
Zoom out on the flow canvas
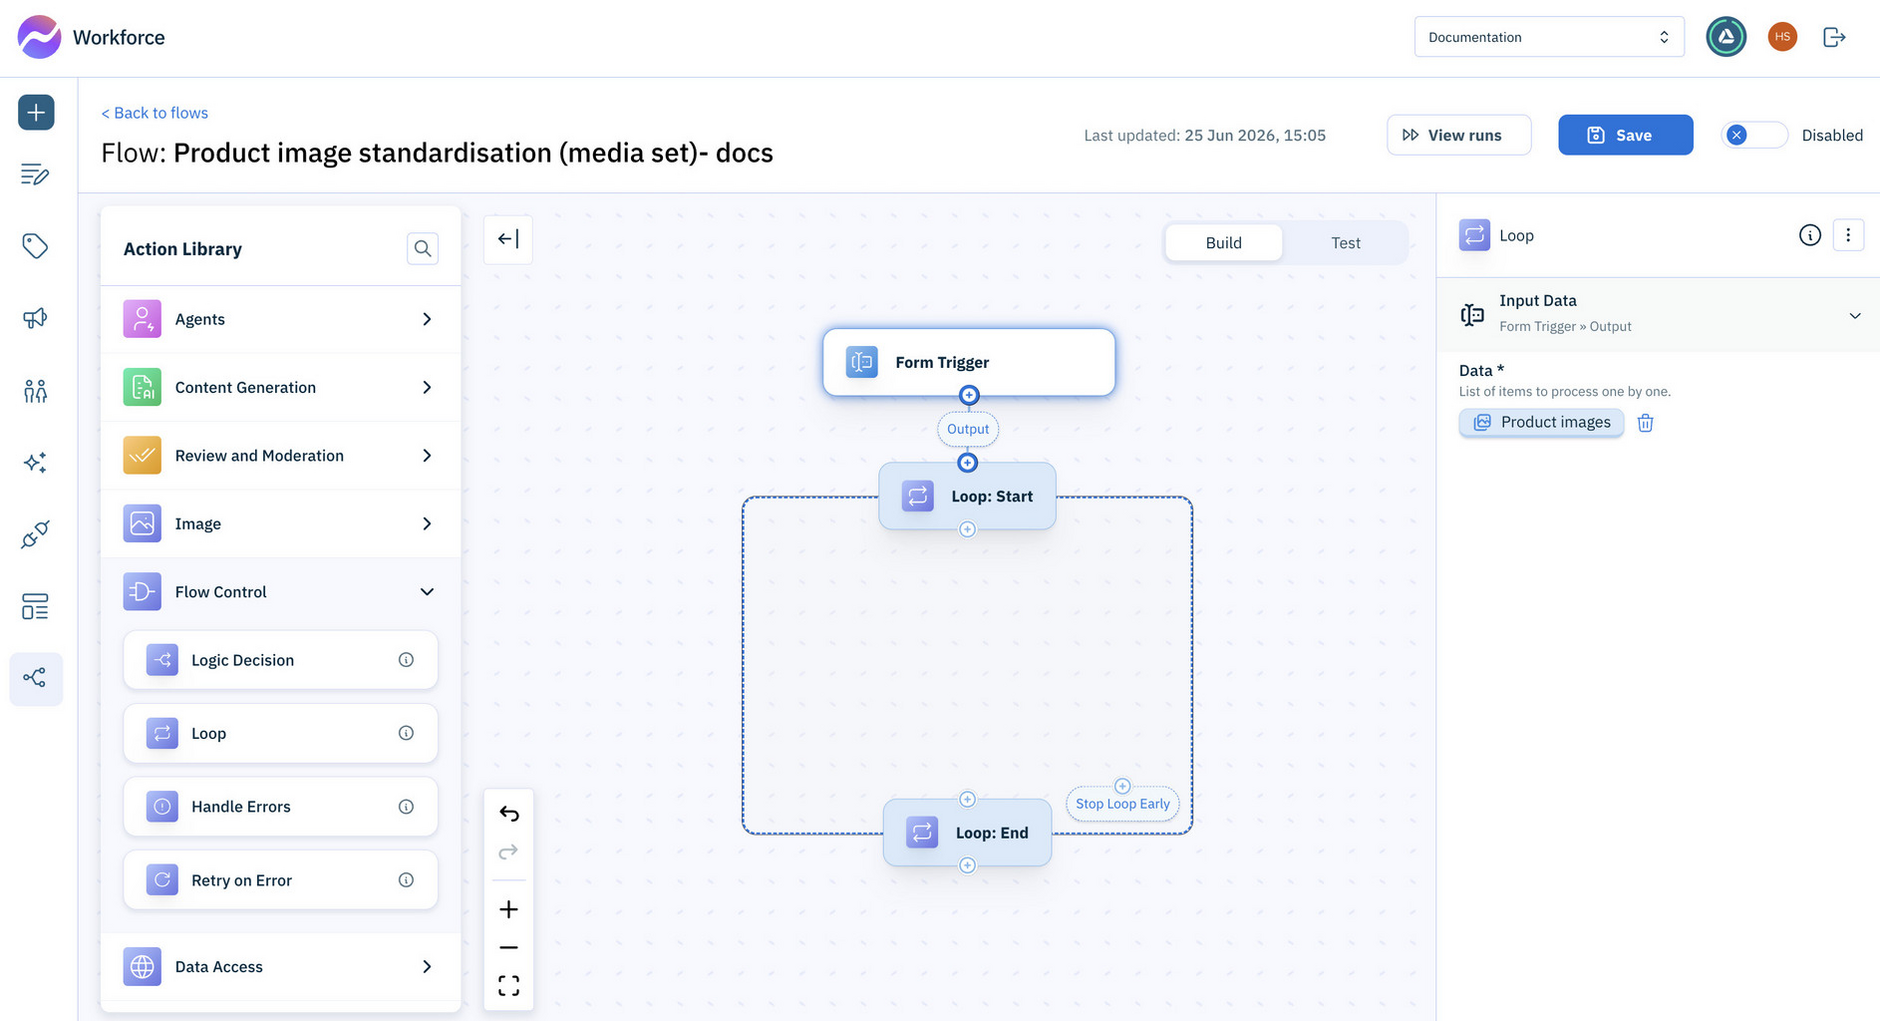point(509,947)
